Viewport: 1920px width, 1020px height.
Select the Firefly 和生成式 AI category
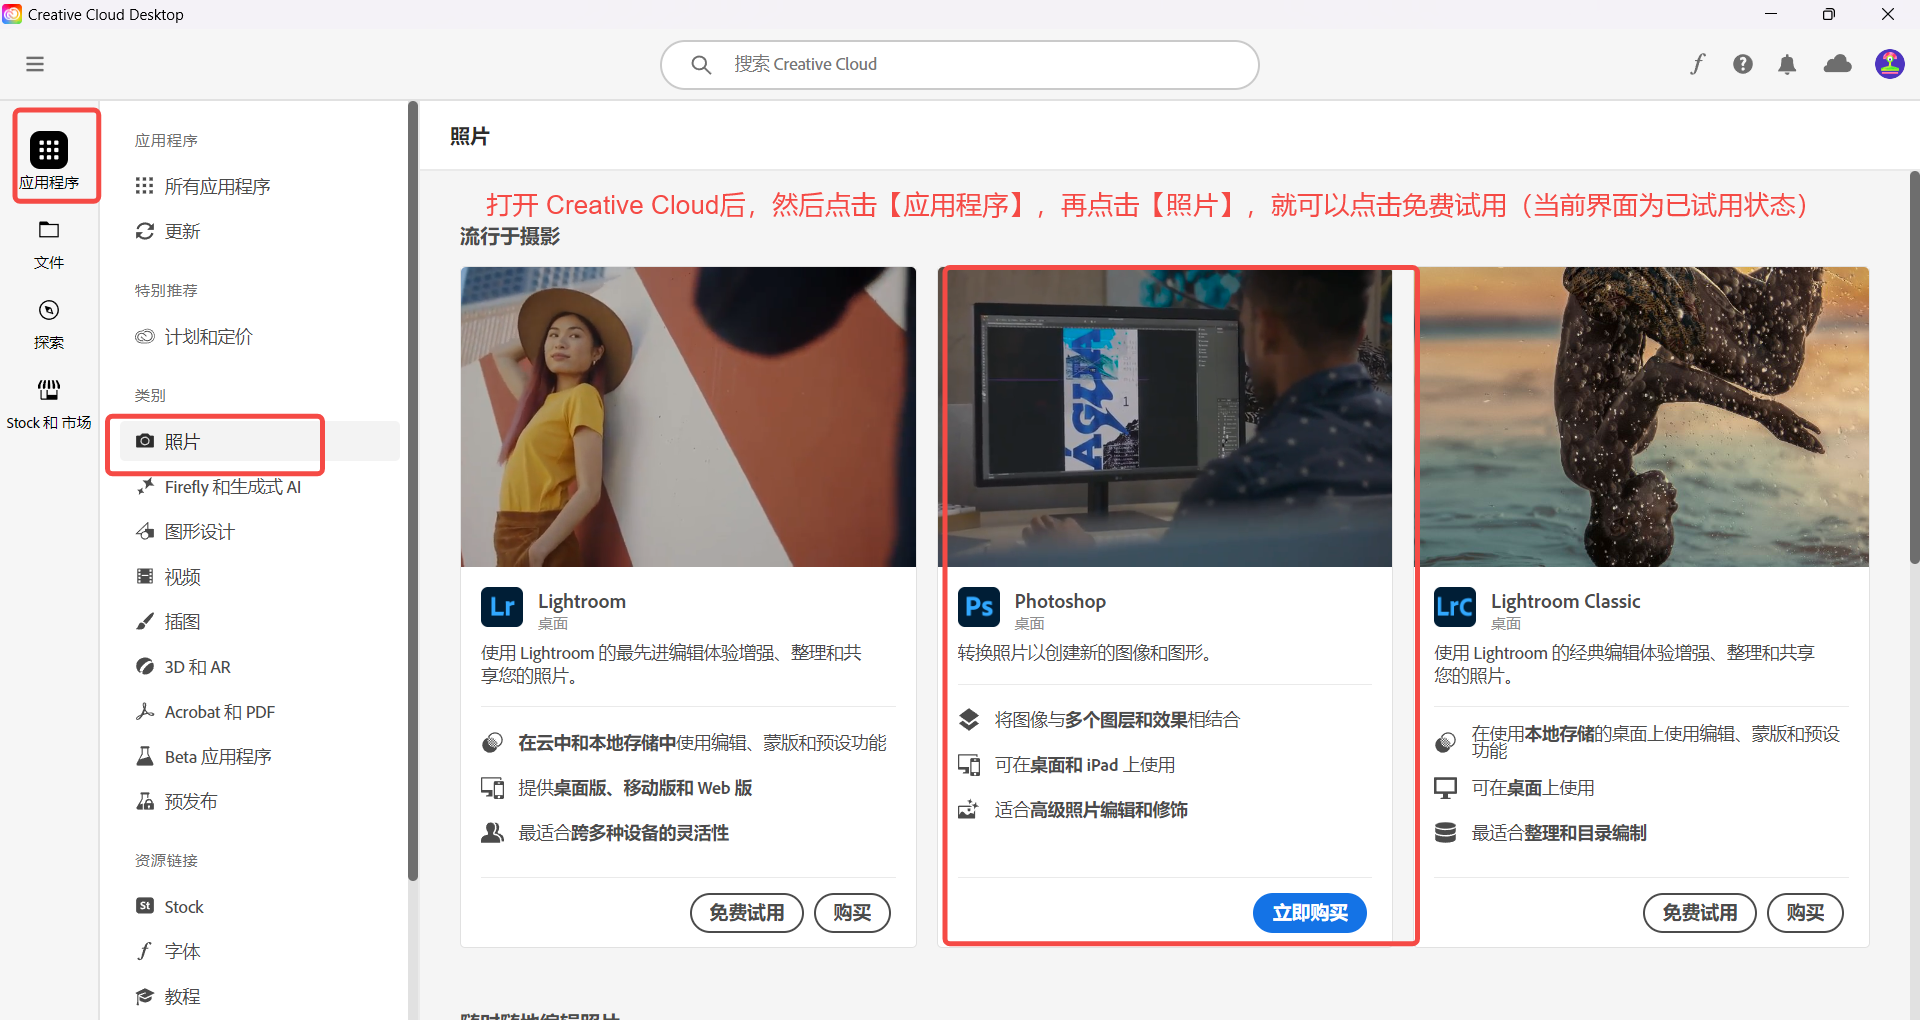[x=260, y=487]
